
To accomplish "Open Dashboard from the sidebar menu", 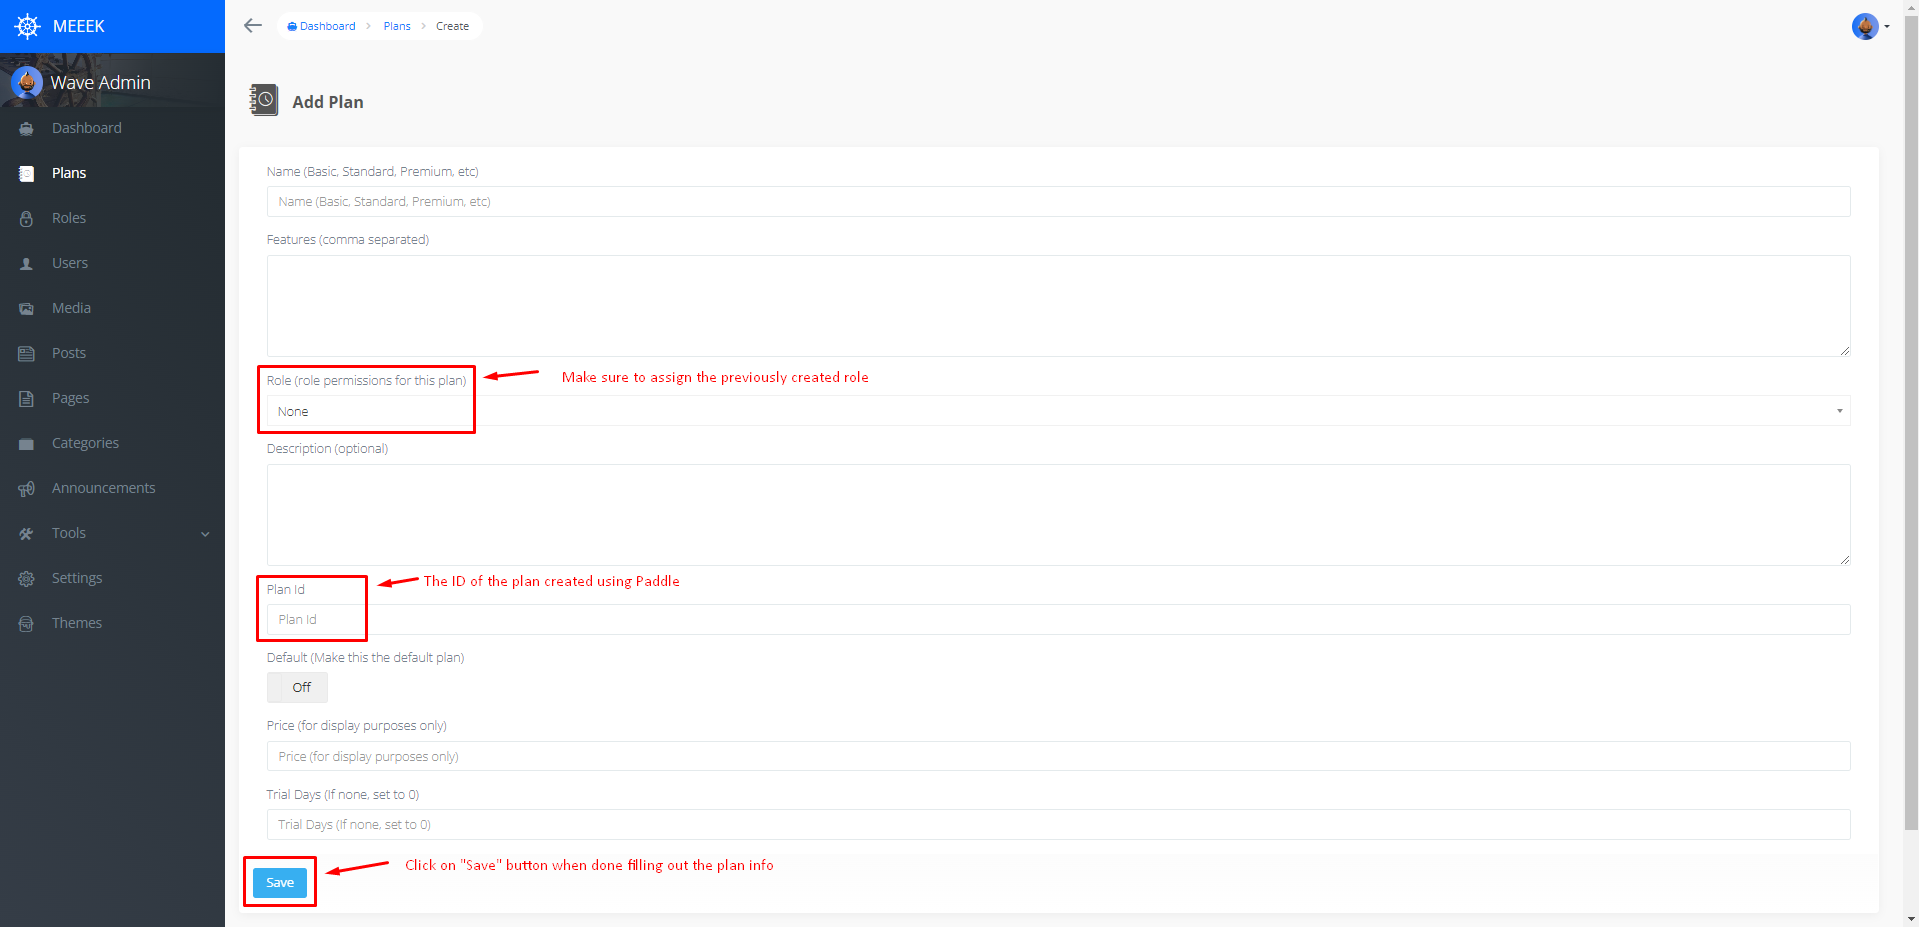I will 86,128.
